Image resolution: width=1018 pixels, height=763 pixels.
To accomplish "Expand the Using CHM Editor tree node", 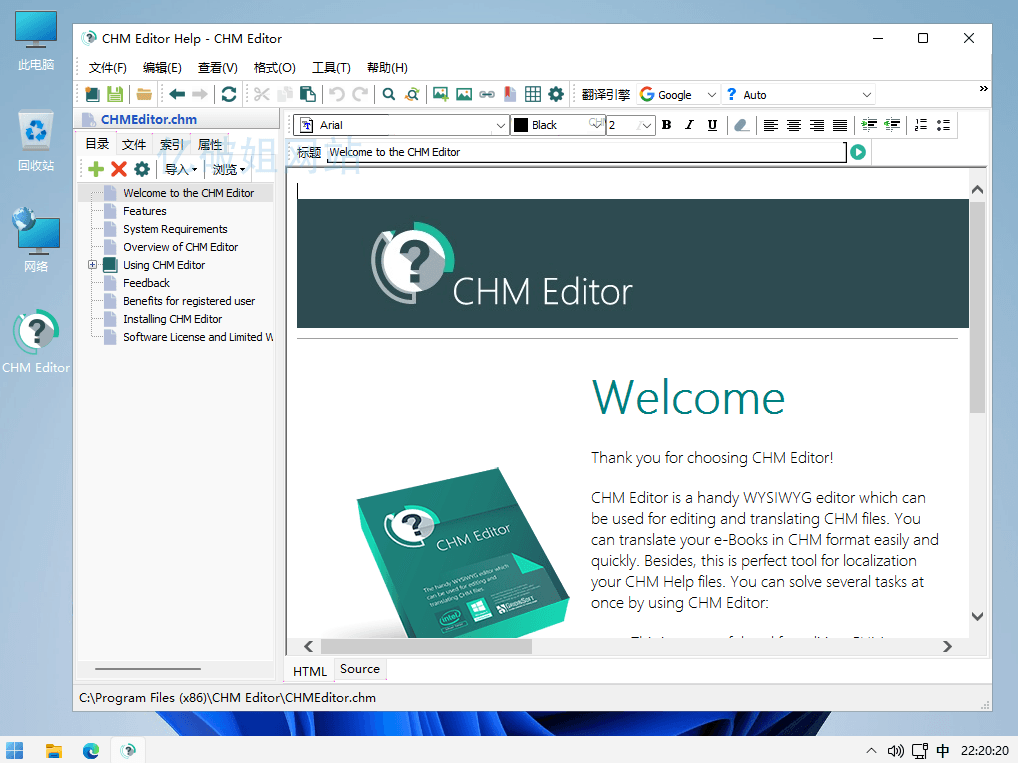I will [92, 265].
